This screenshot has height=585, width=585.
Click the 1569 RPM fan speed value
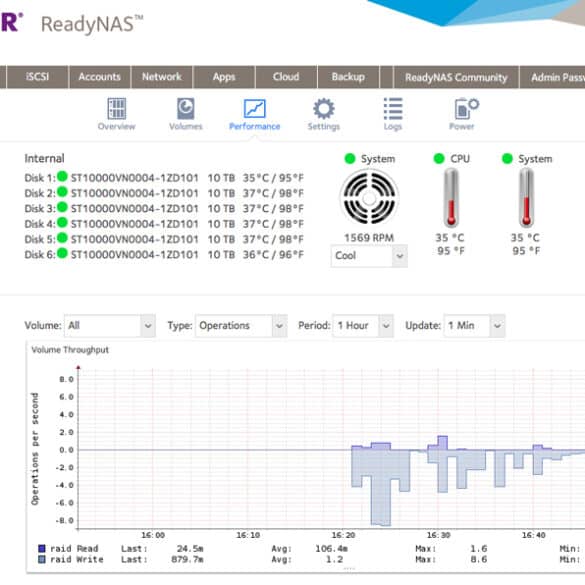(x=369, y=238)
